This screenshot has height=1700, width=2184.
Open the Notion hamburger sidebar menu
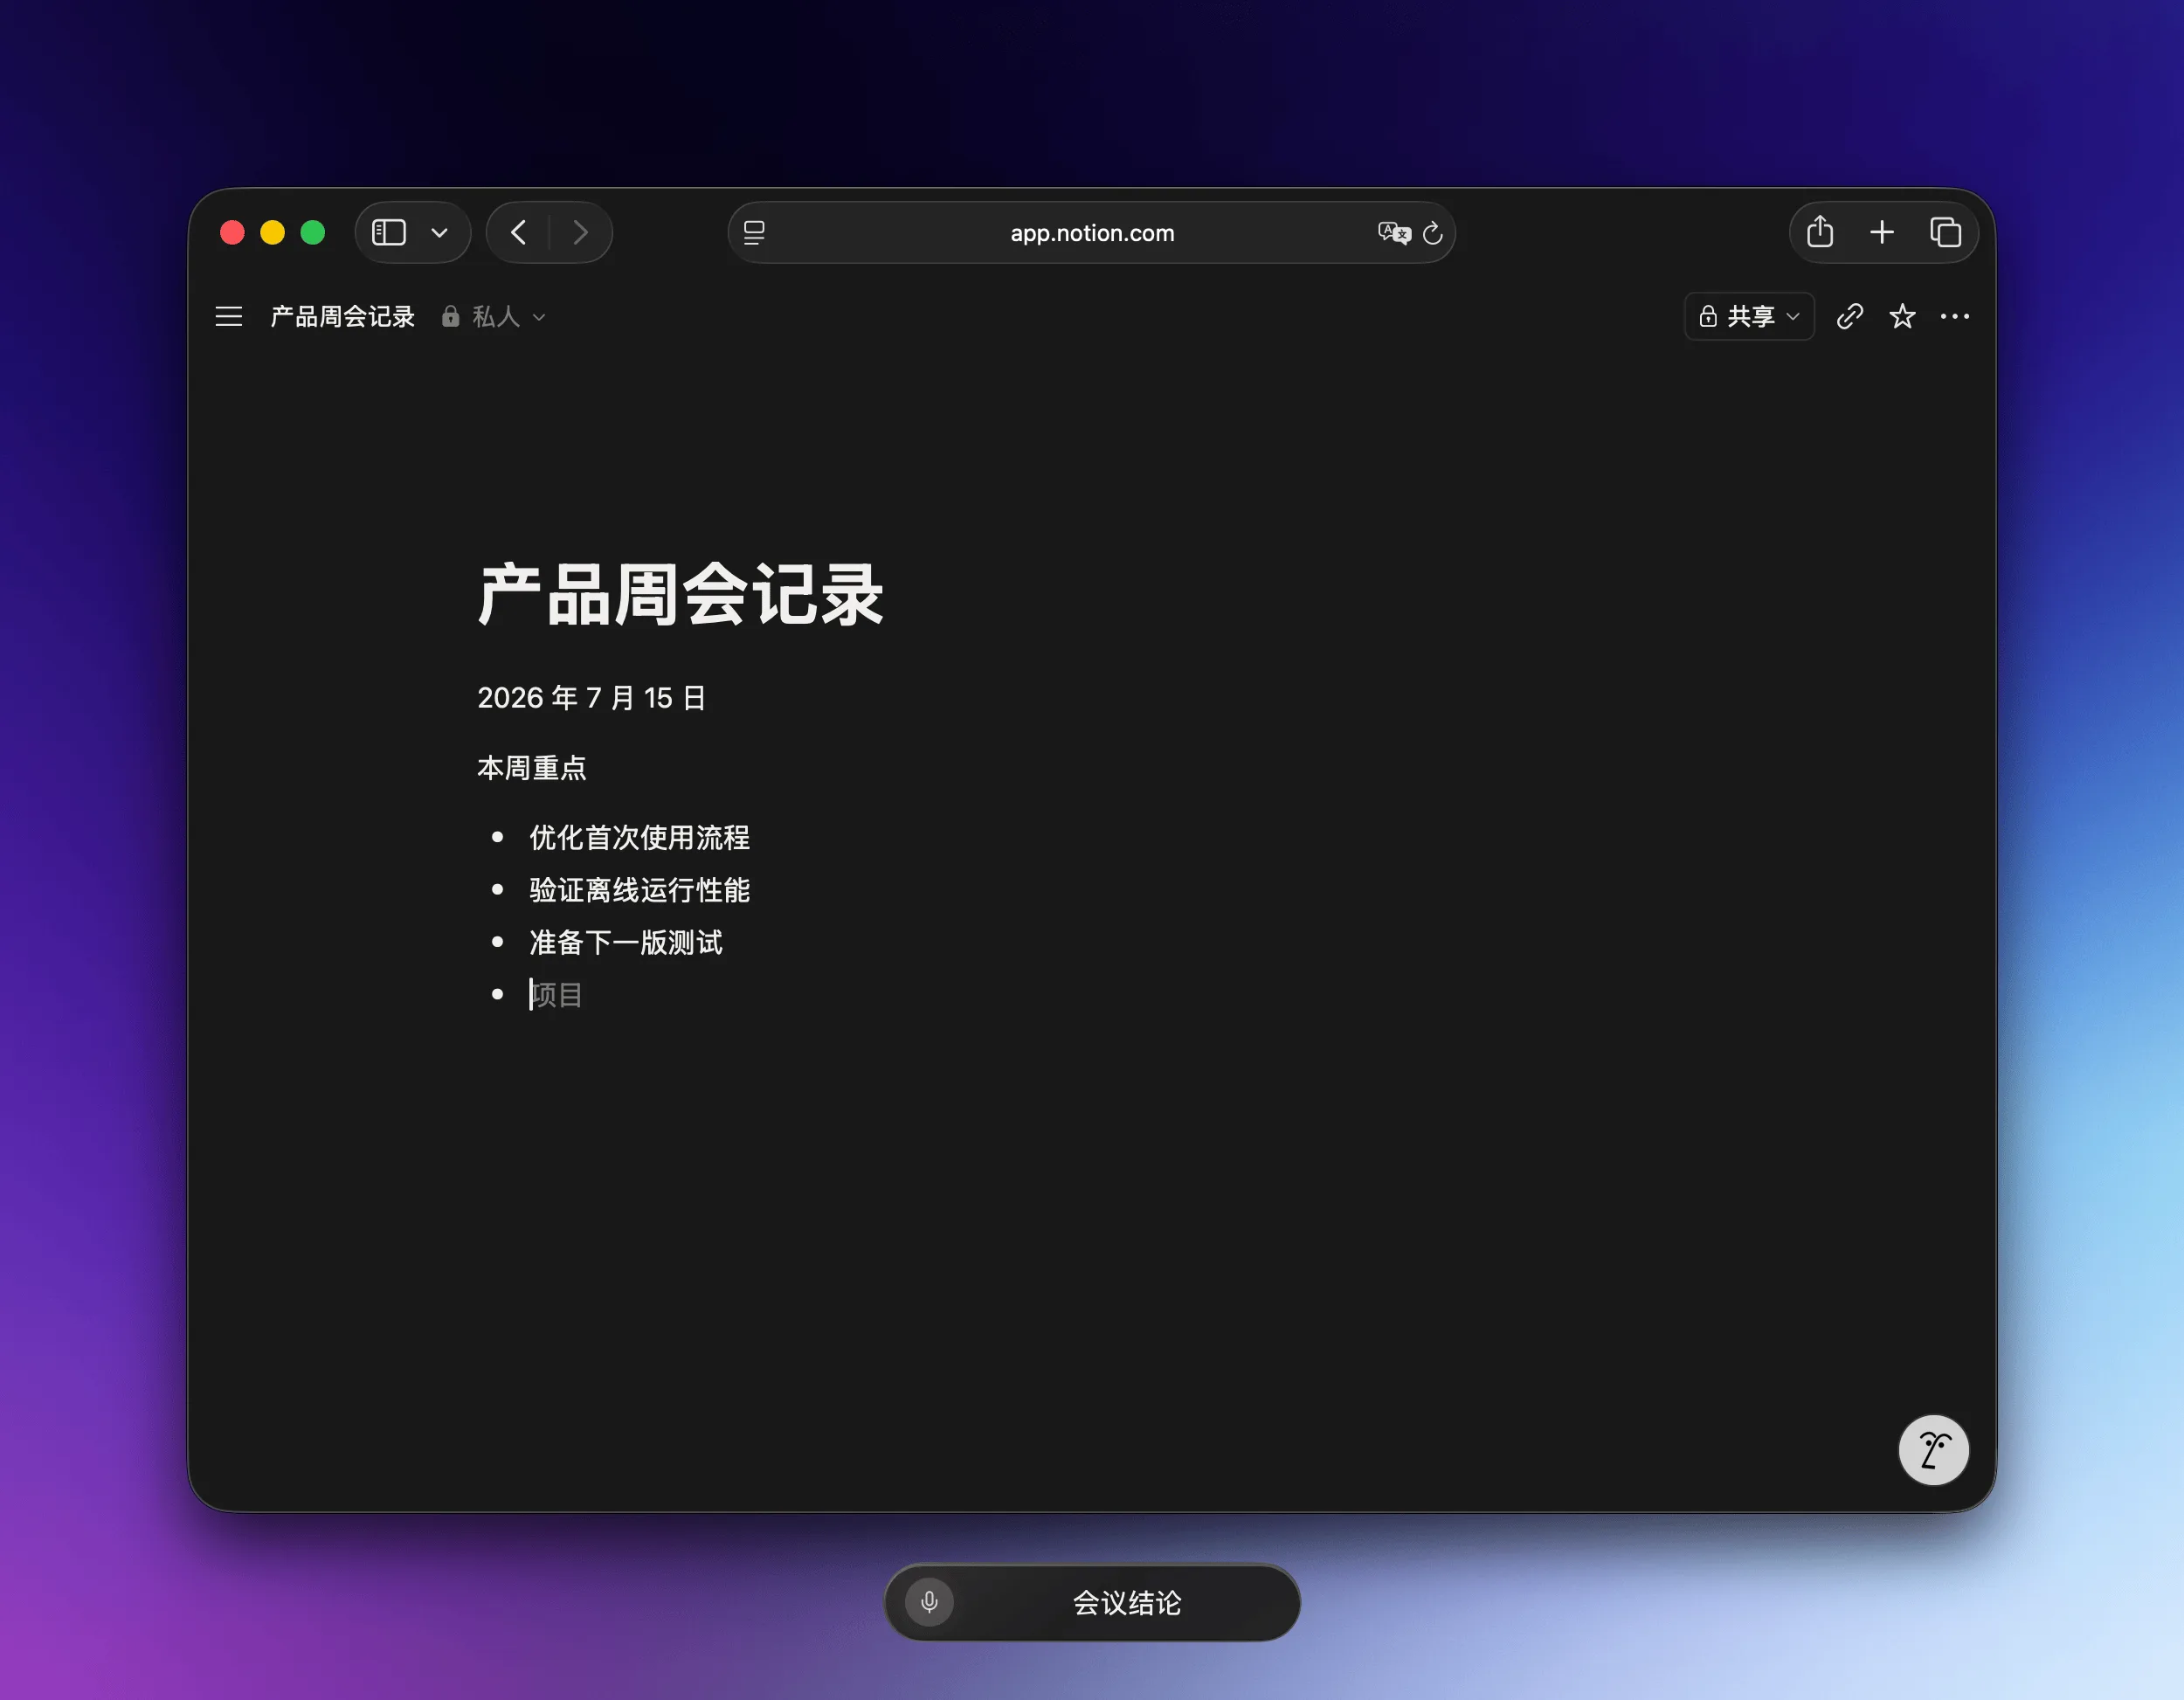[229, 317]
